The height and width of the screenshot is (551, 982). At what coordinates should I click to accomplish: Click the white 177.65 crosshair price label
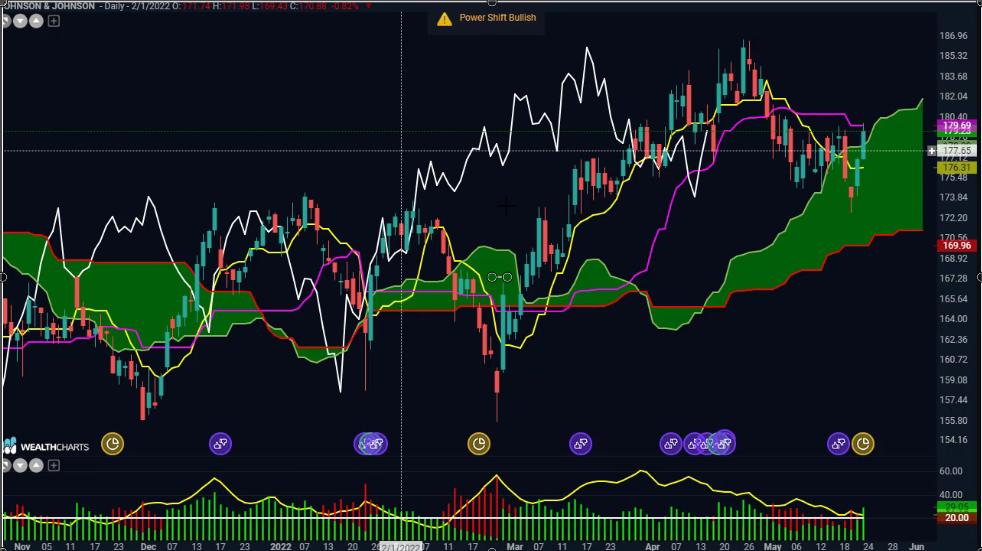[956, 151]
